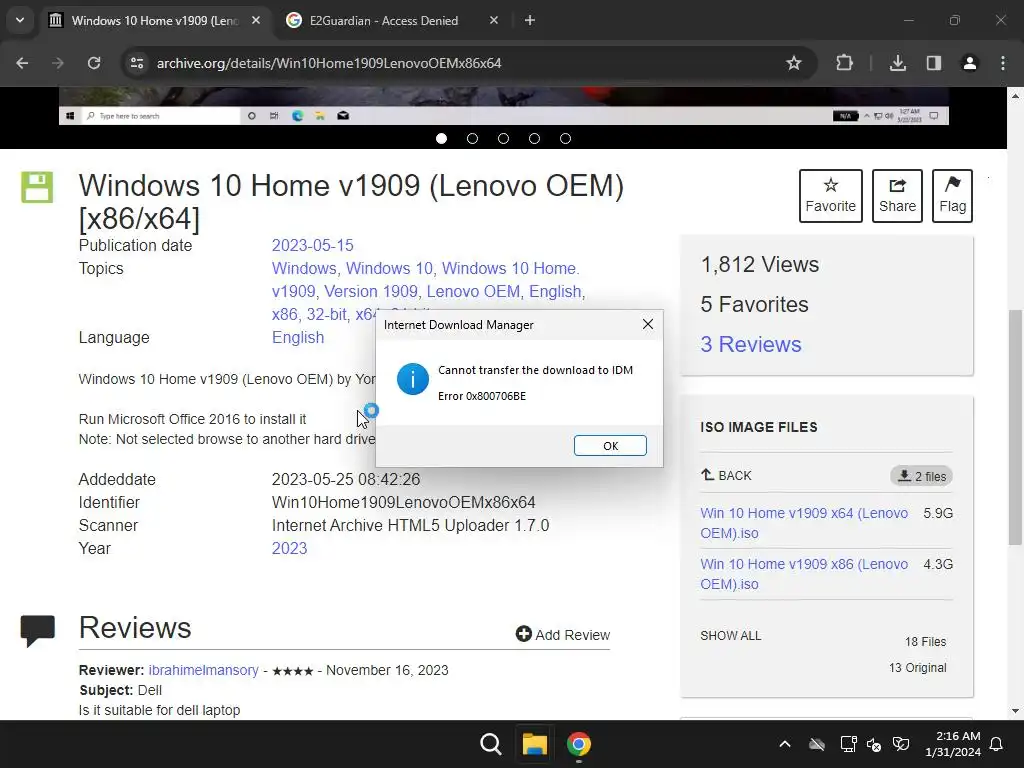Image resolution: width=1024 pixels, height=768 pixels.
Task: Open Windows taskbar search
Action: click(x=490, y=744)
